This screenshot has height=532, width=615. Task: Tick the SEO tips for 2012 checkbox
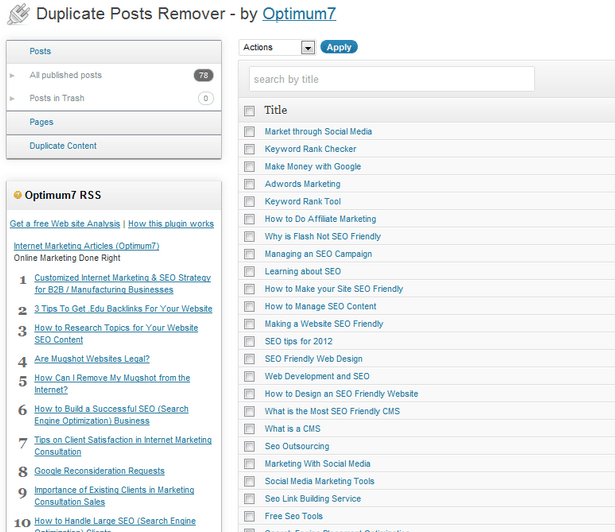point(249,341)
